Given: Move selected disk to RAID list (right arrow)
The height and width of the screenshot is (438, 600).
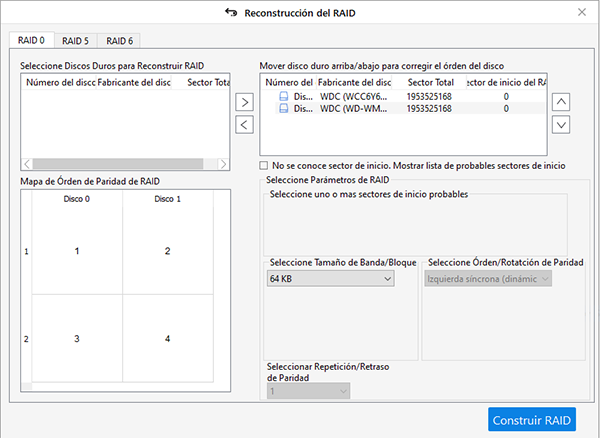Looking at the screenshot, I should pos(244,102).
